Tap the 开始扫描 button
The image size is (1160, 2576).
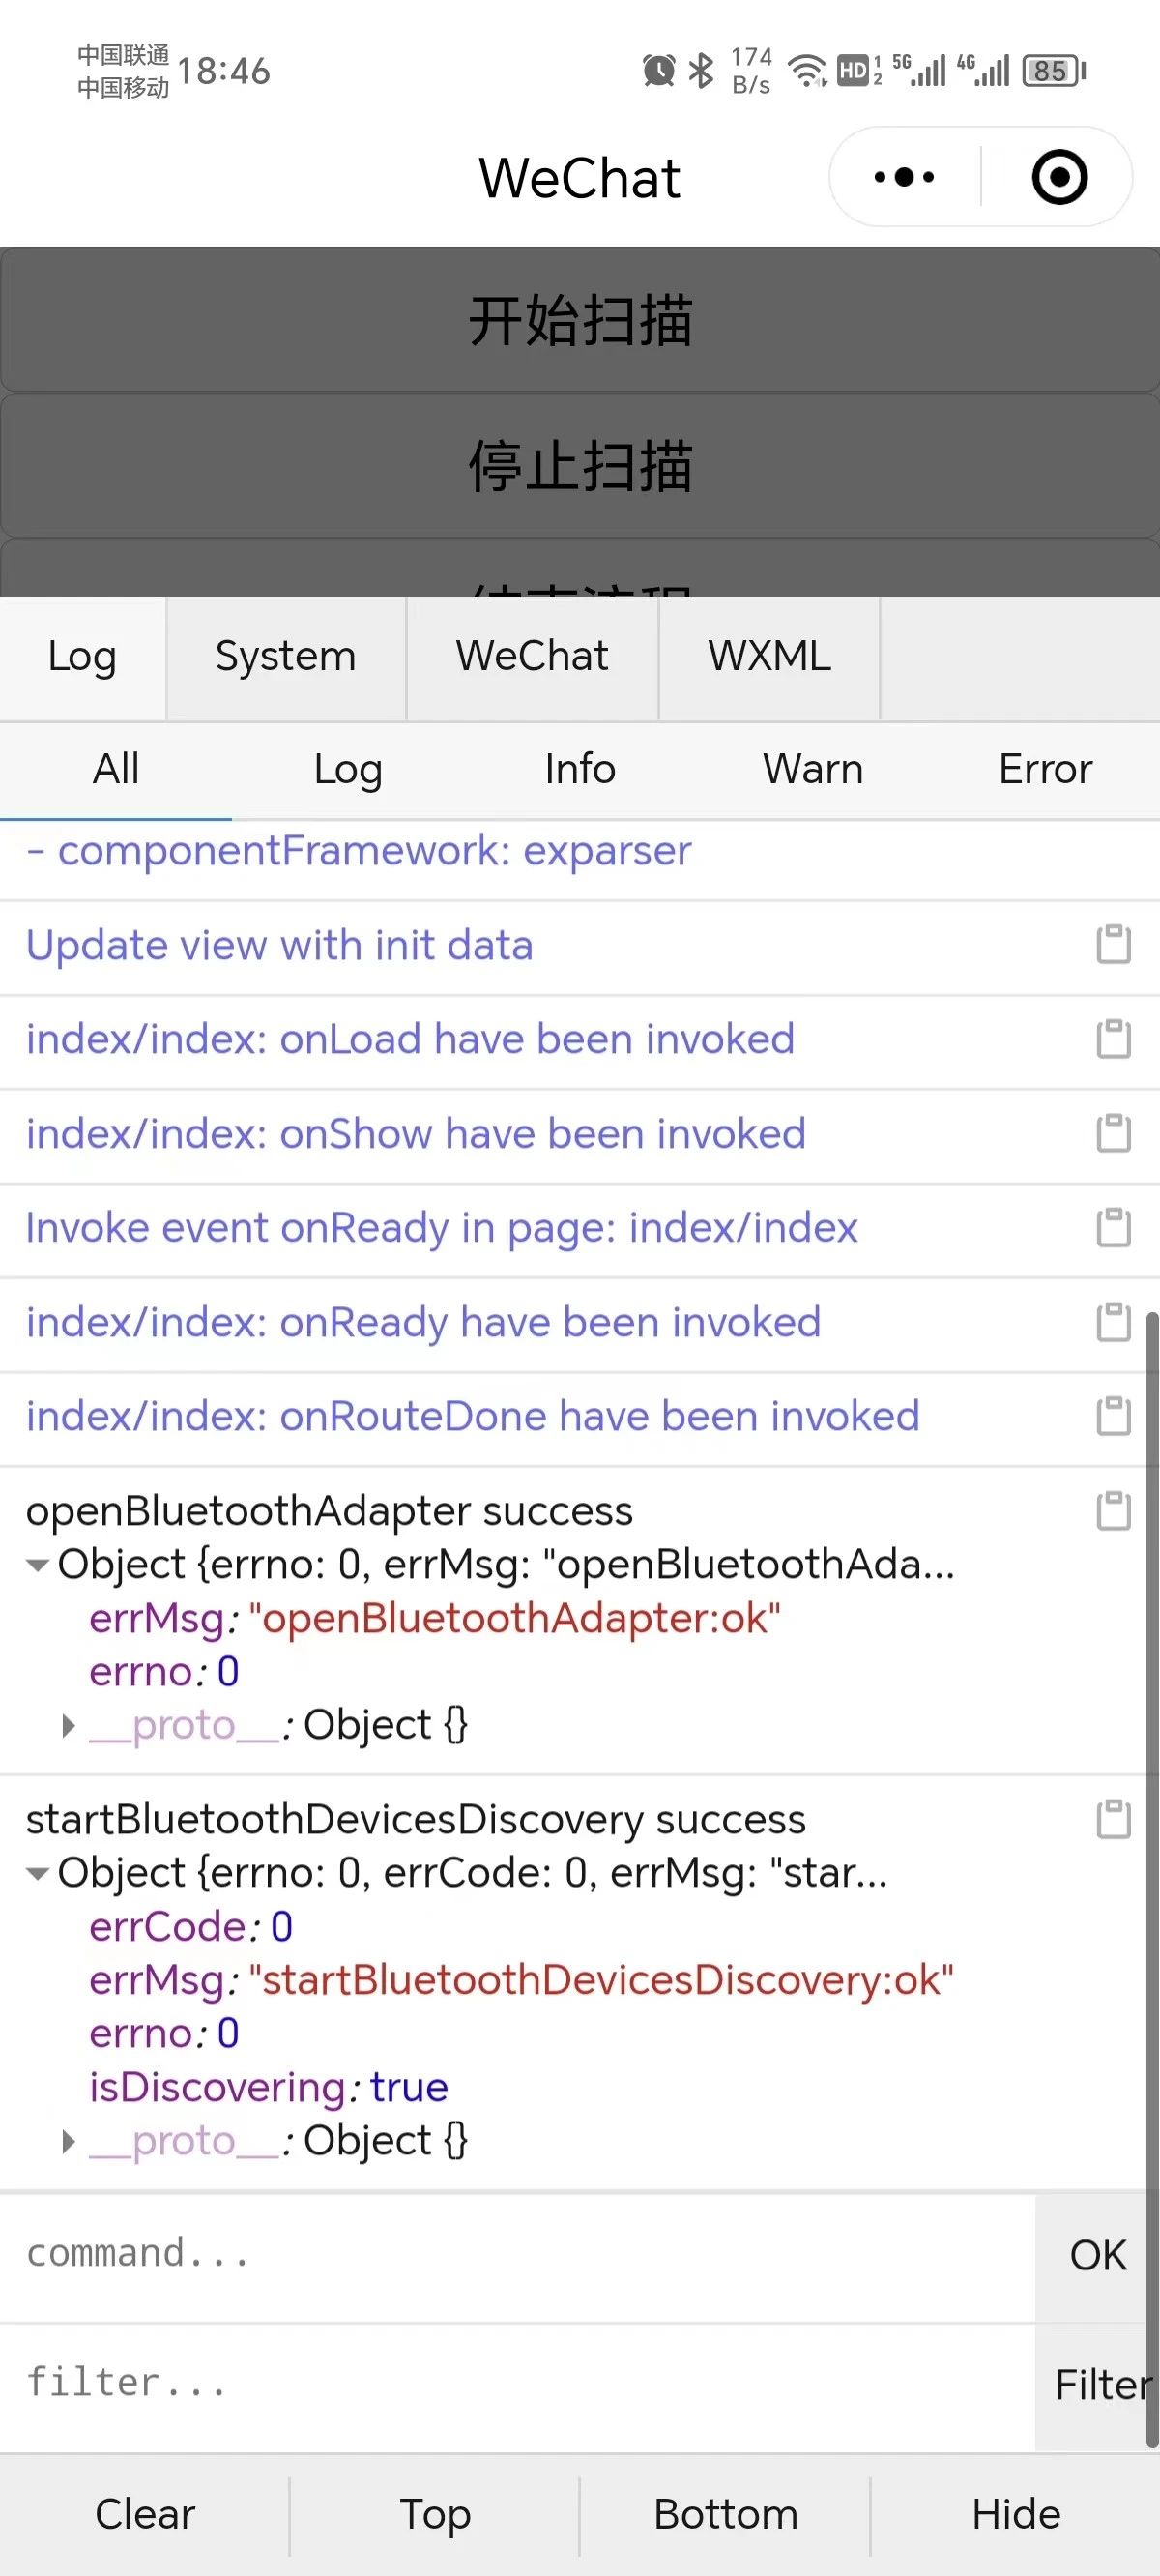point(580,320)
